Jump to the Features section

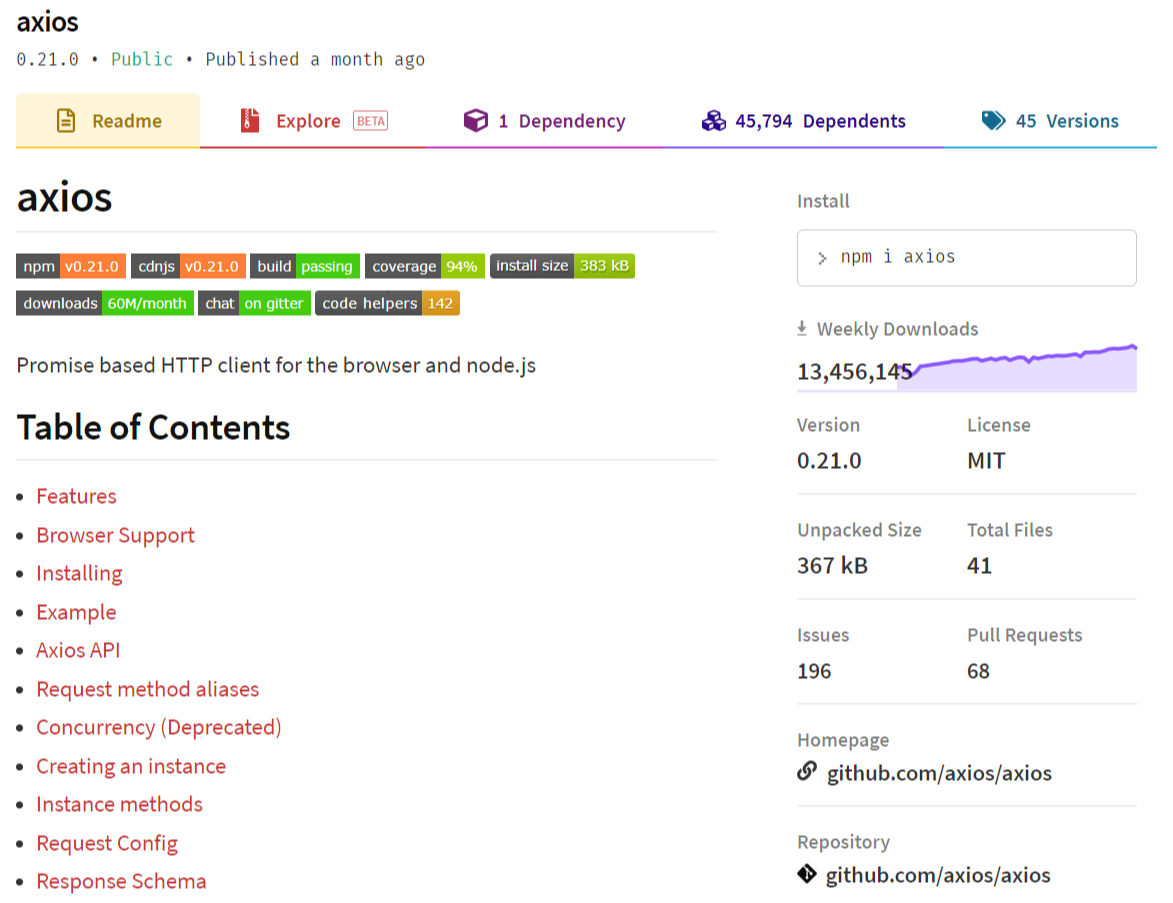(x=76, y=496)
